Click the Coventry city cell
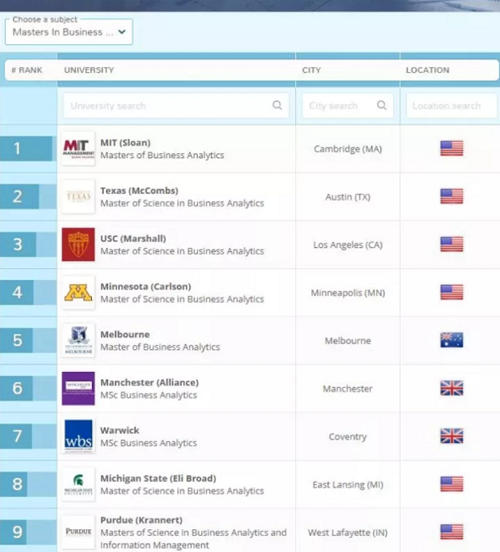This screenshot has width=500, height=552. click(x=348, y=437)
